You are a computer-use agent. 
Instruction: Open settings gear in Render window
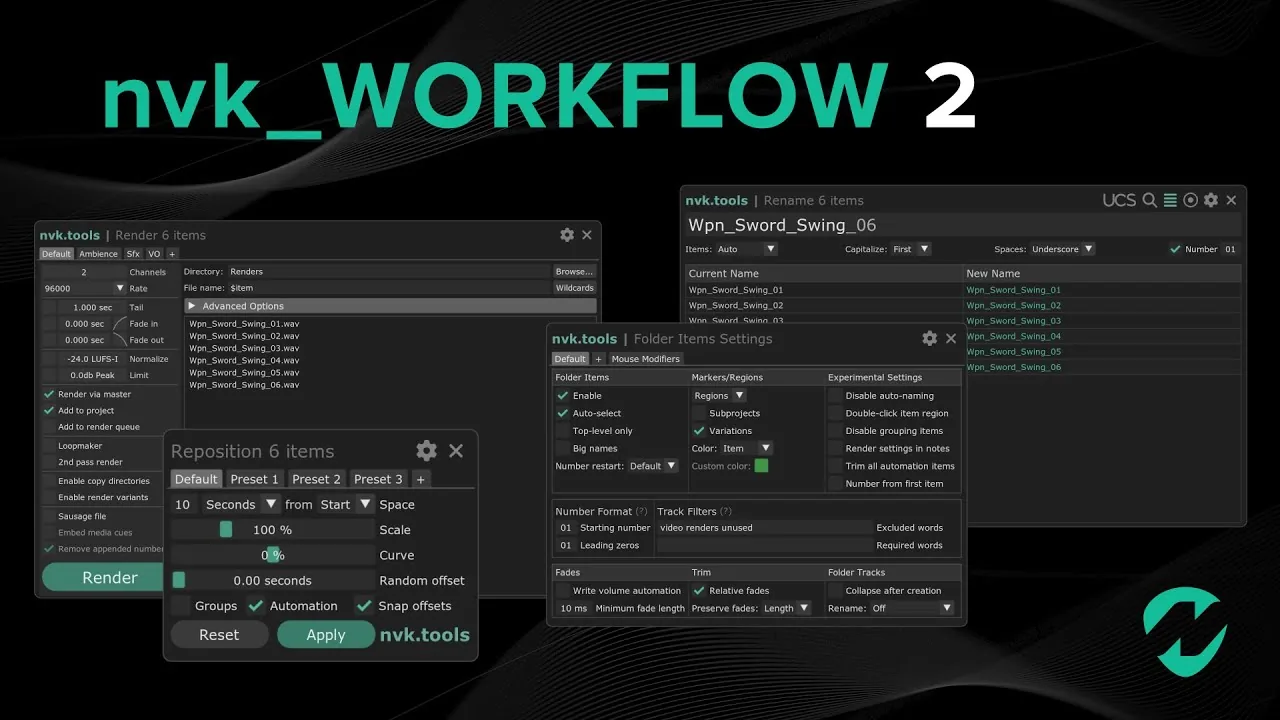(x=567, y=235)
